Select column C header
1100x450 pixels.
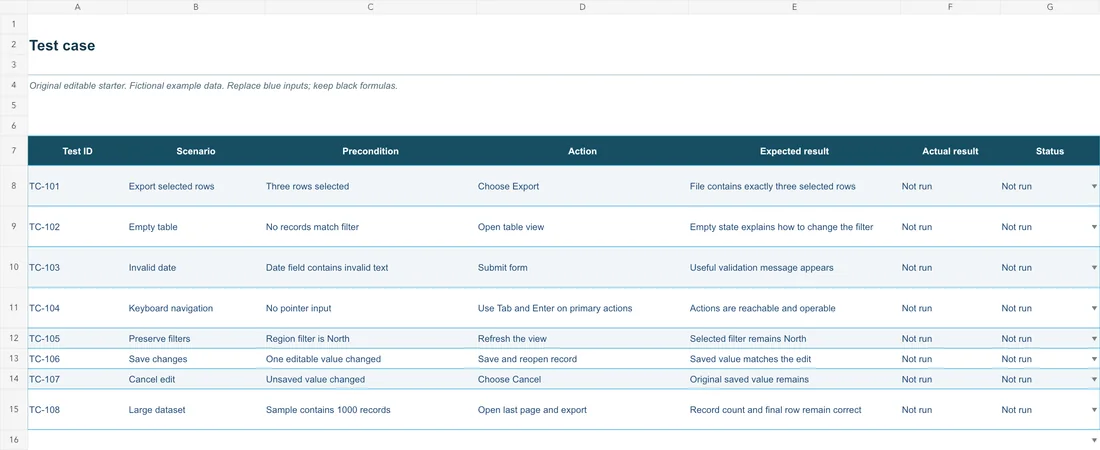[x=370, y=7]
